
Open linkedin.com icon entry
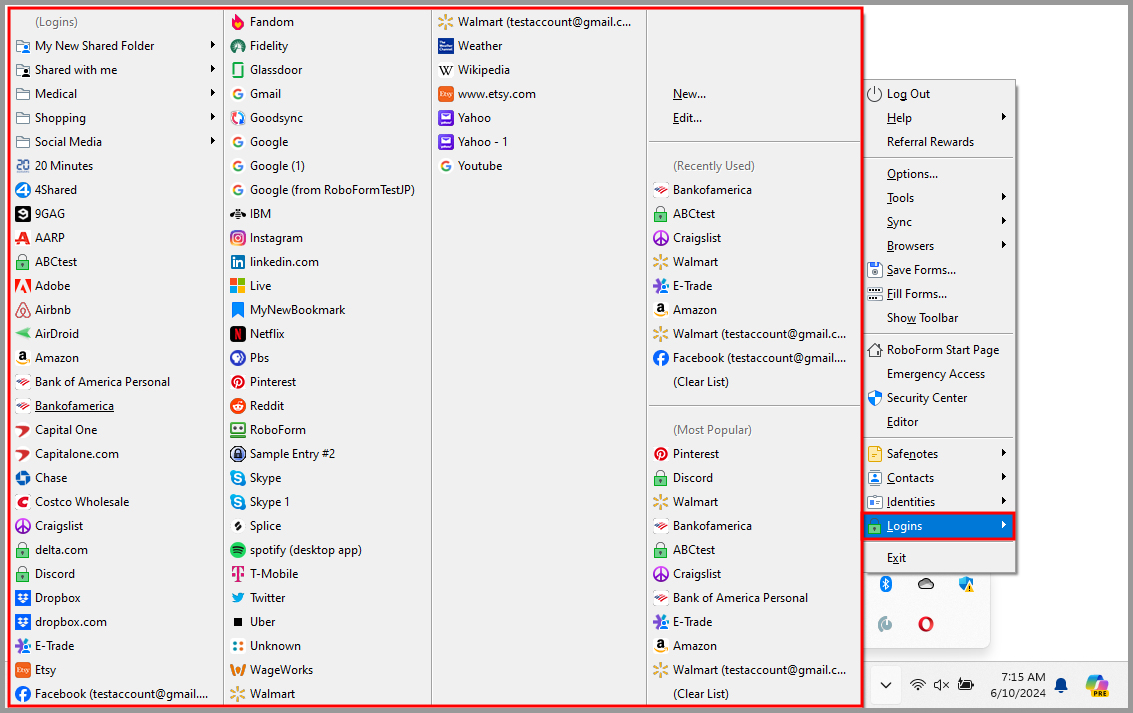pyautogui.click(x=238, y=262)
